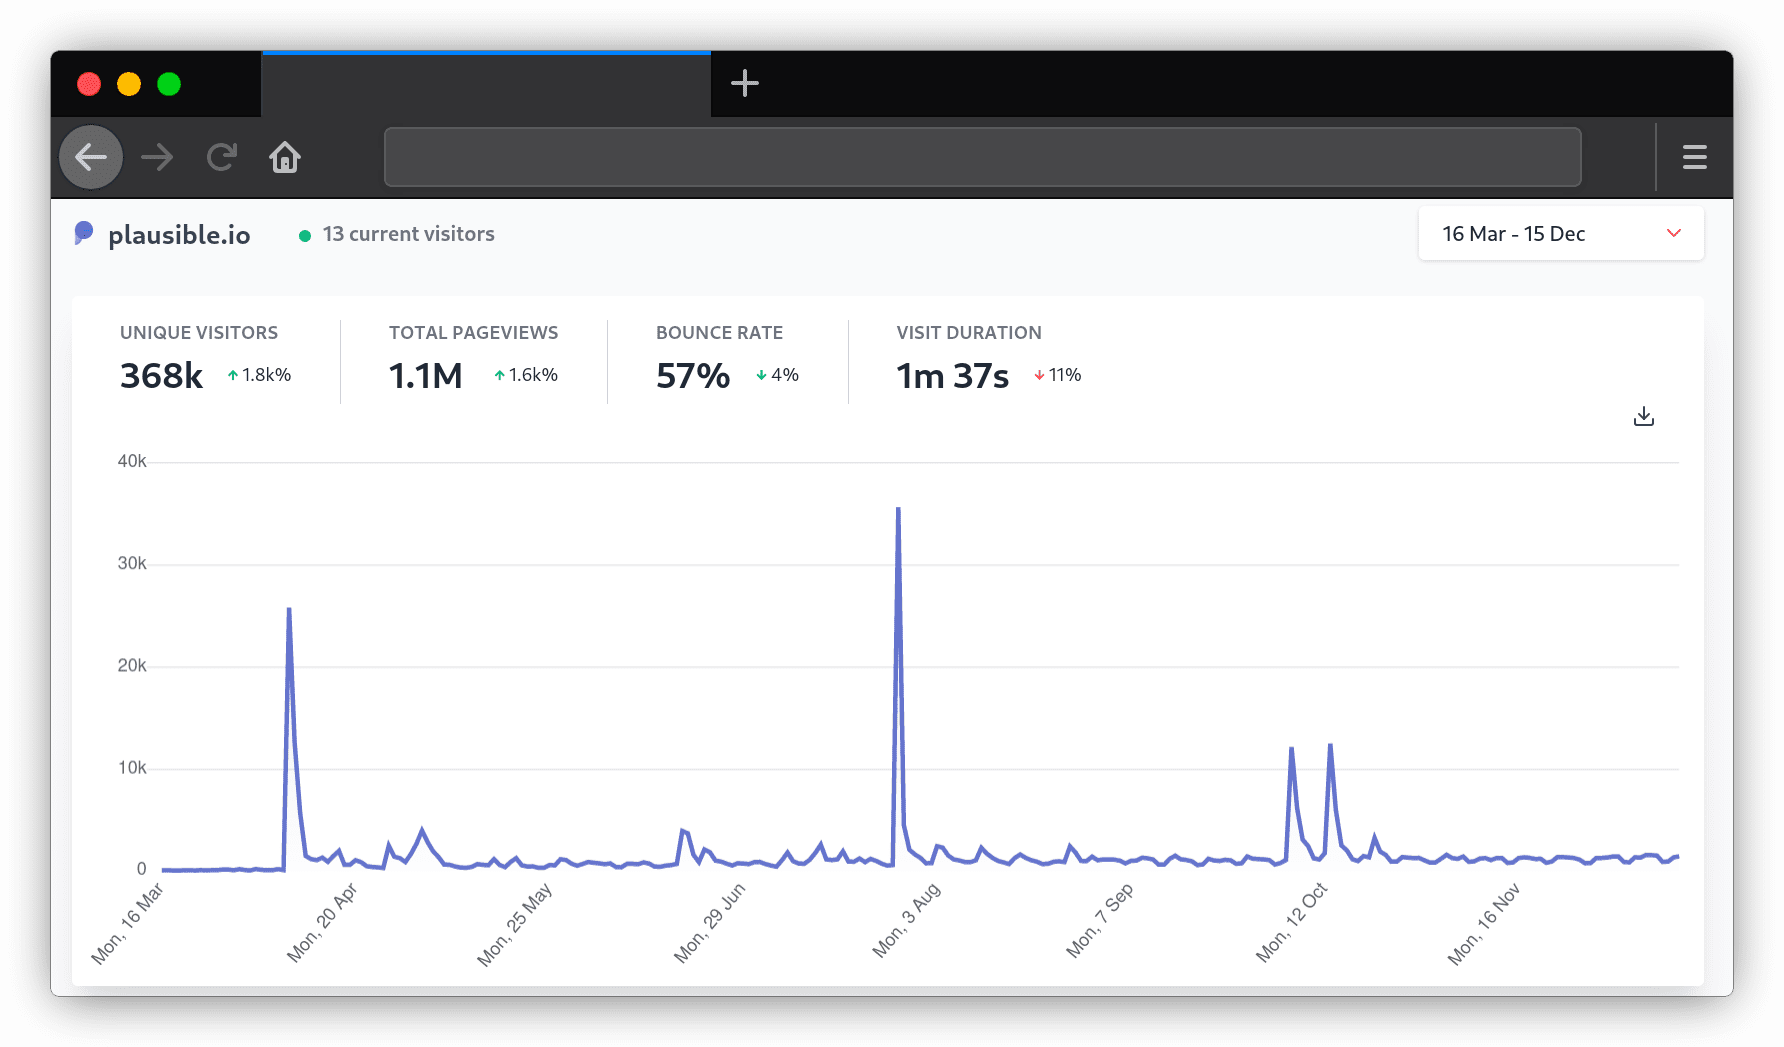Click the 11% visit duration change indicator
This screenshot has width=1784, height=1047.
click(1058, 375)
